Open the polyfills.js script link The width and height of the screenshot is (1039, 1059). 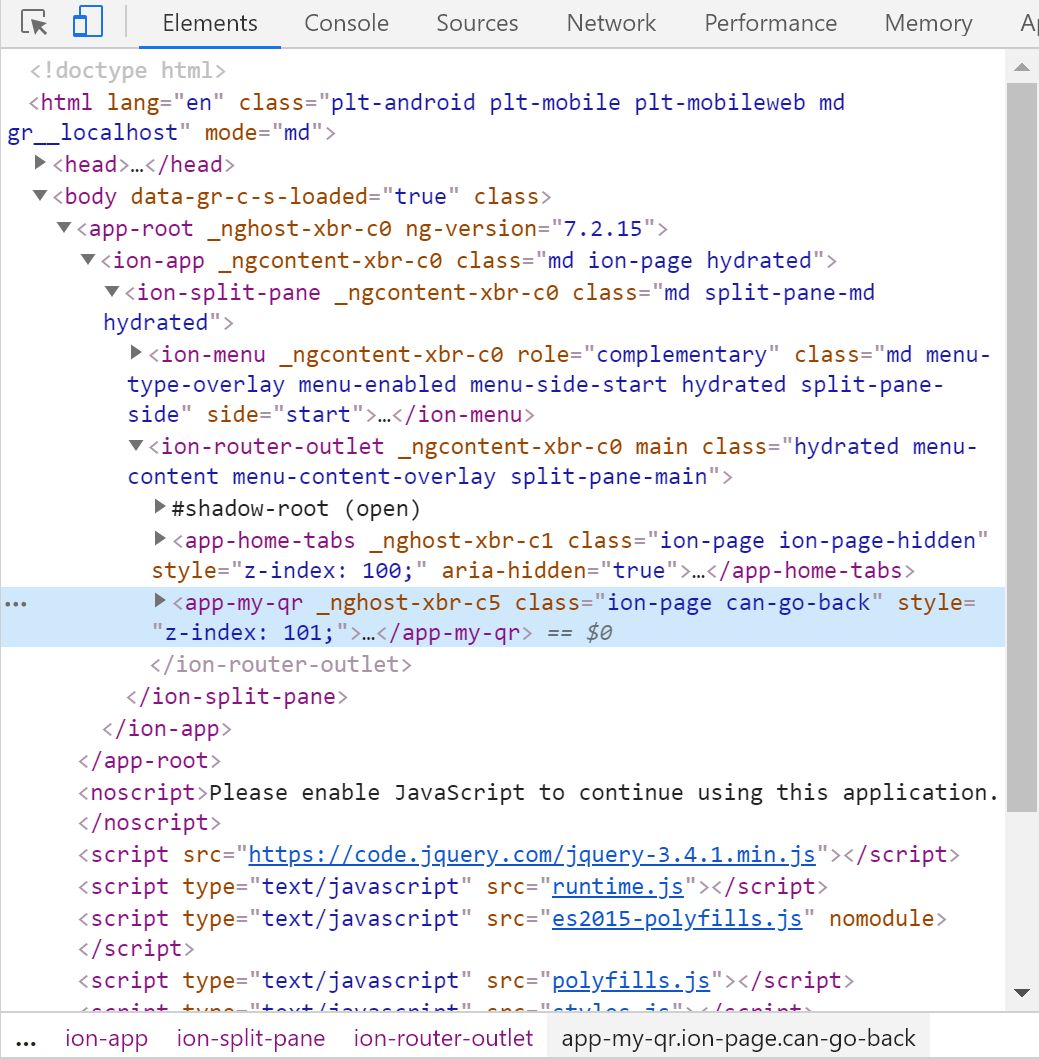coord(631,980)
